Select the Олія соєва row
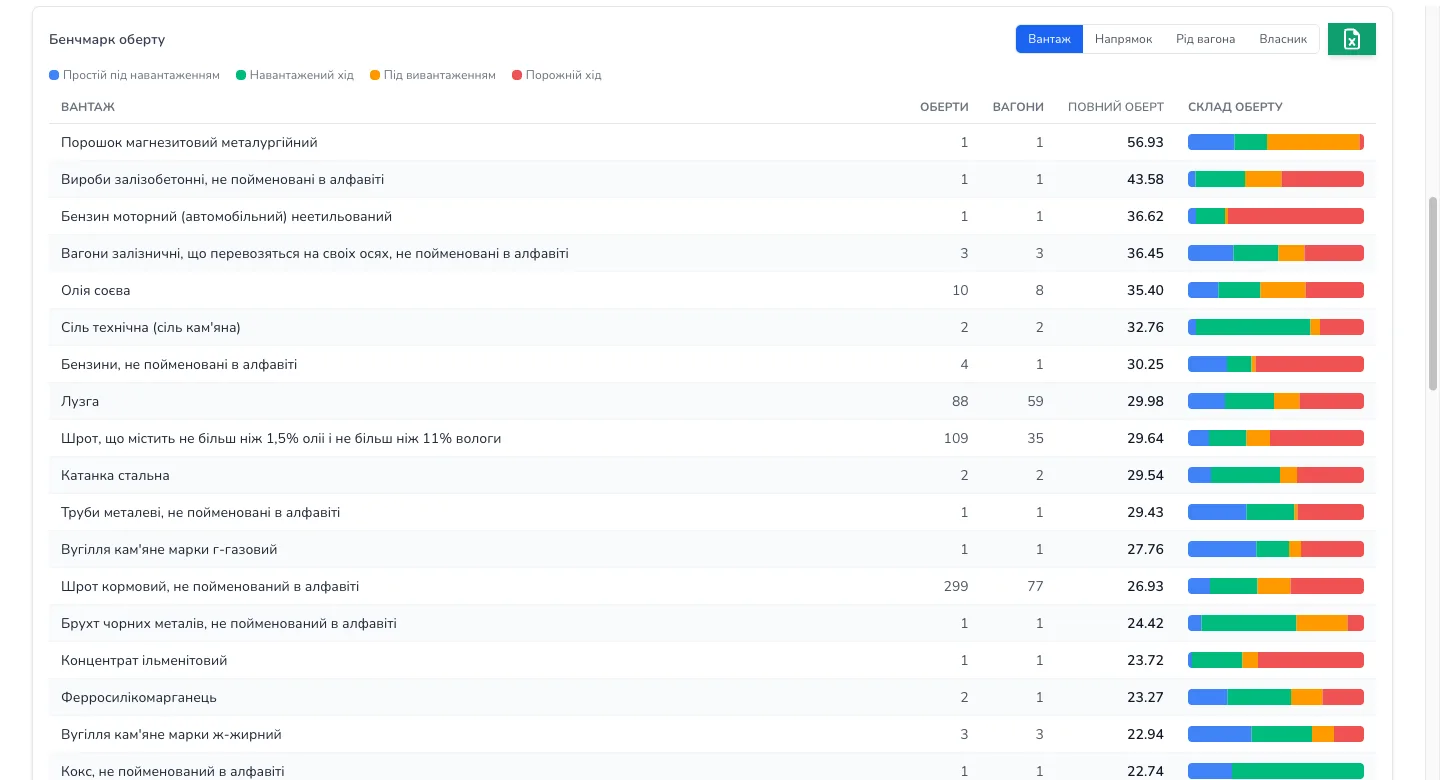1440x780 pixels. [x=712, y=290]
